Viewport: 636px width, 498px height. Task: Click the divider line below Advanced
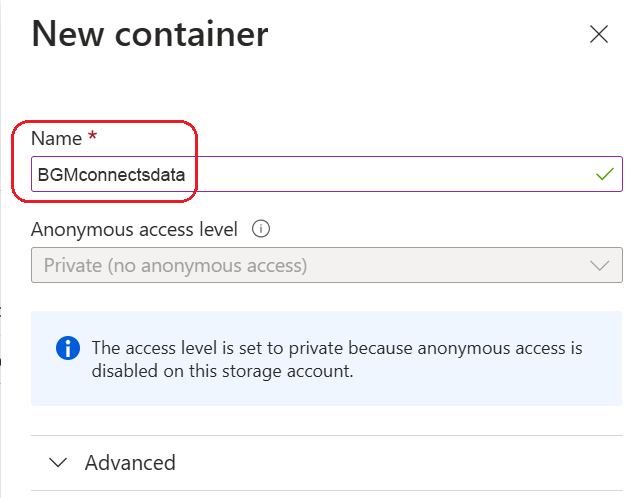326,490
